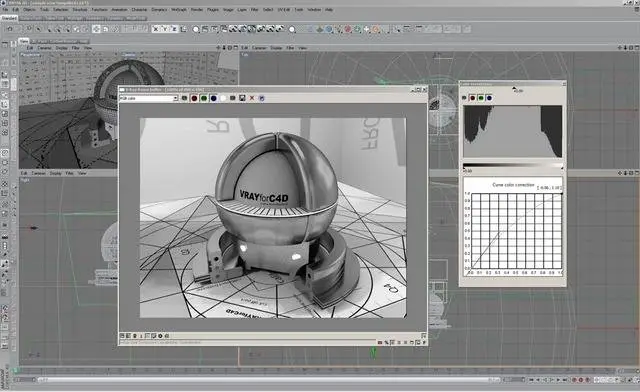Open the Plugins menu in the menu bar
The width and height of the screenshot is (640, 392).
tap(213, 9)
